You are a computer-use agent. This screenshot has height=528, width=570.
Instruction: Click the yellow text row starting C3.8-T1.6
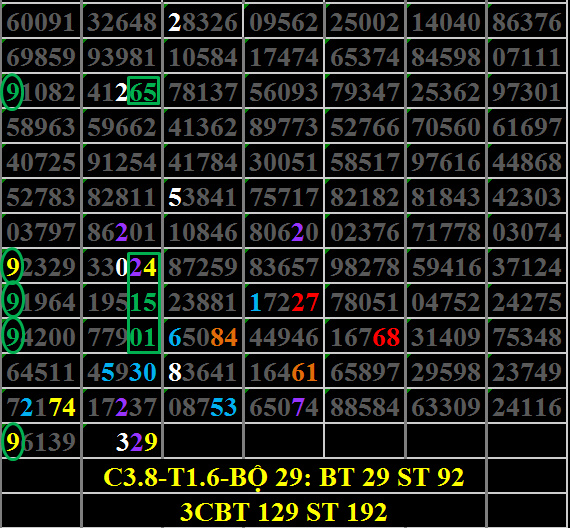coord(284,476)
